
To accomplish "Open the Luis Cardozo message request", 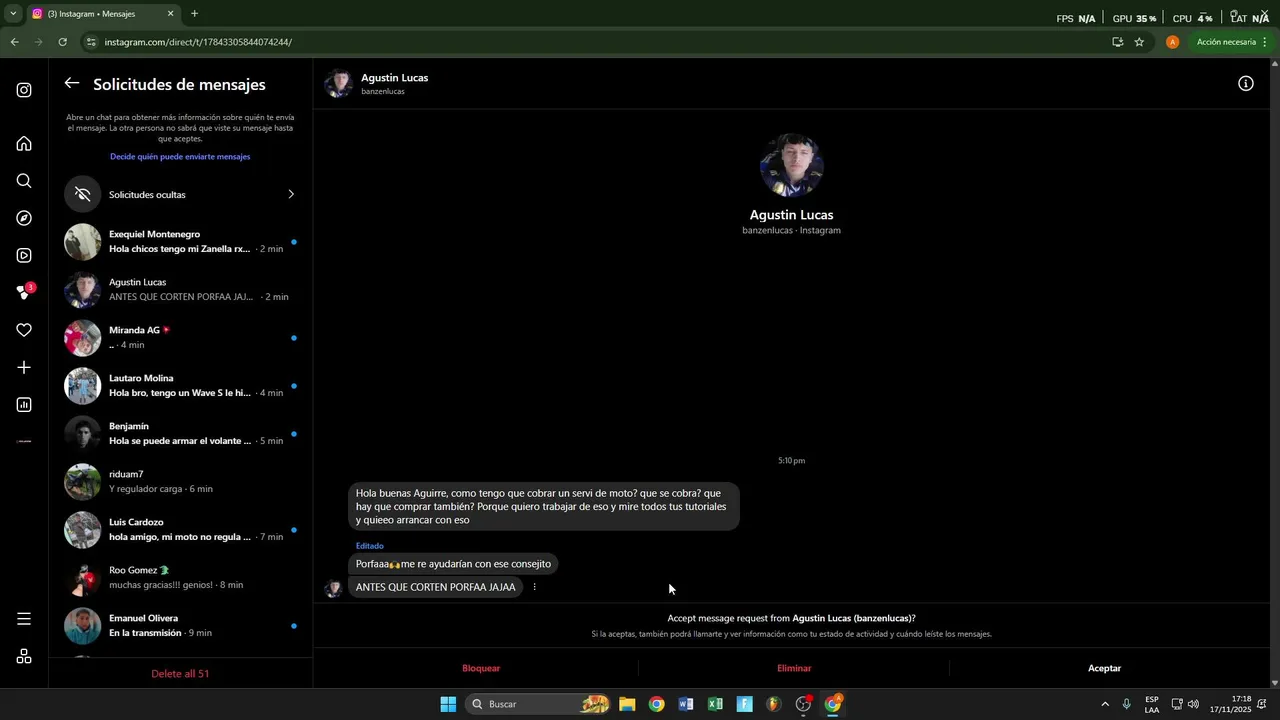I will tap(181, 530).
